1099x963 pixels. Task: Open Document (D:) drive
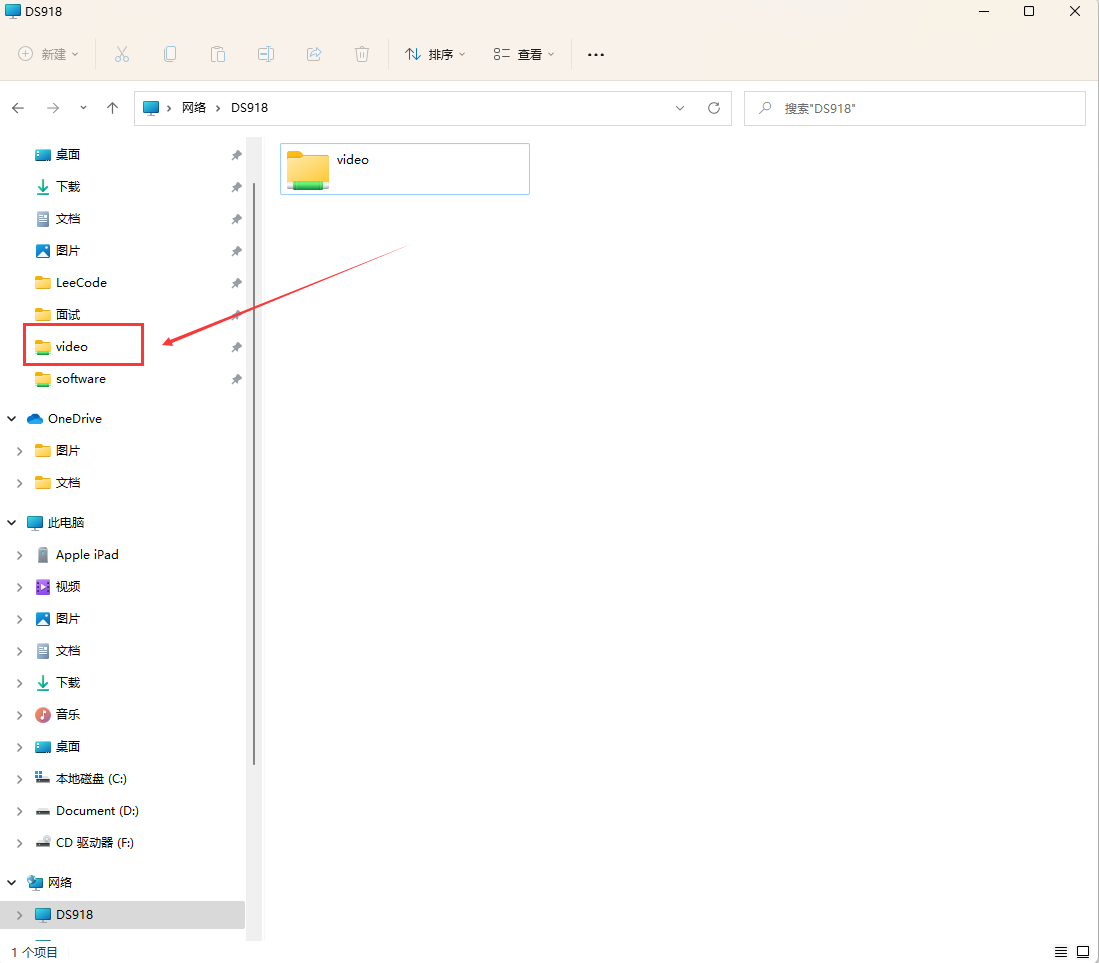(x=97, y=810)
